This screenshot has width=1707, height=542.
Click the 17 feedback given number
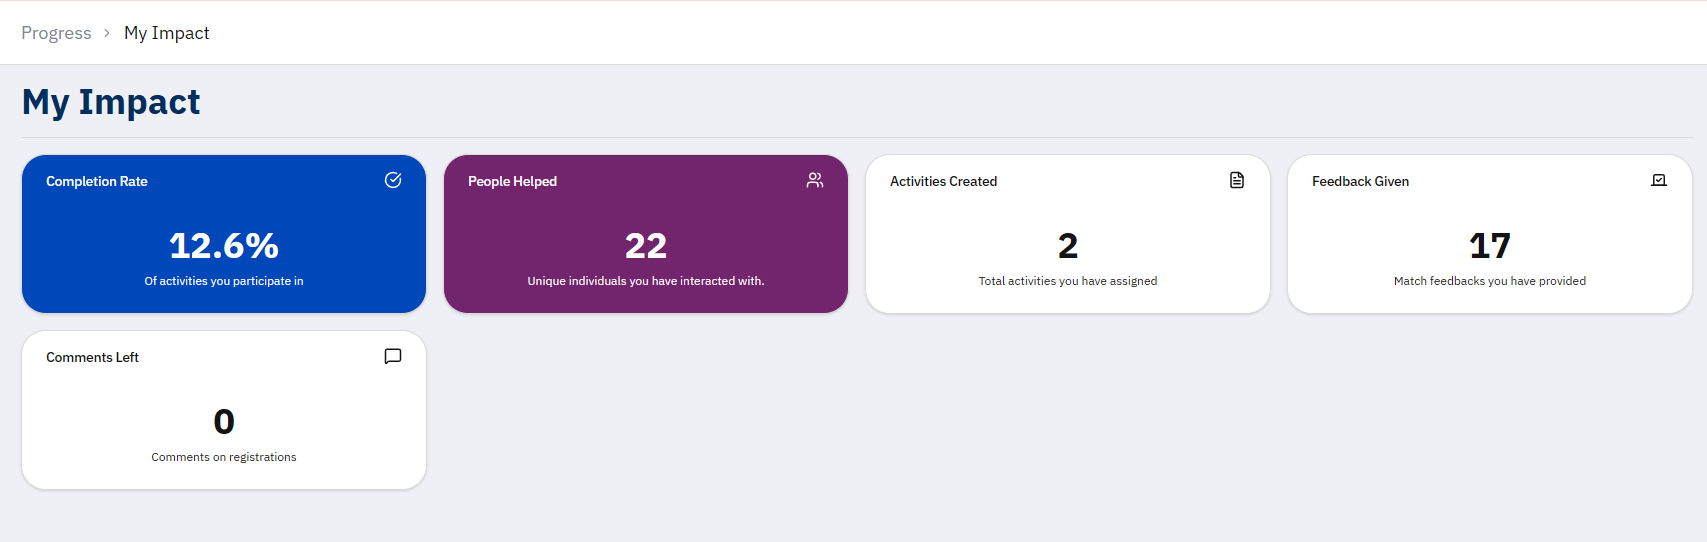pos(1490,245)
